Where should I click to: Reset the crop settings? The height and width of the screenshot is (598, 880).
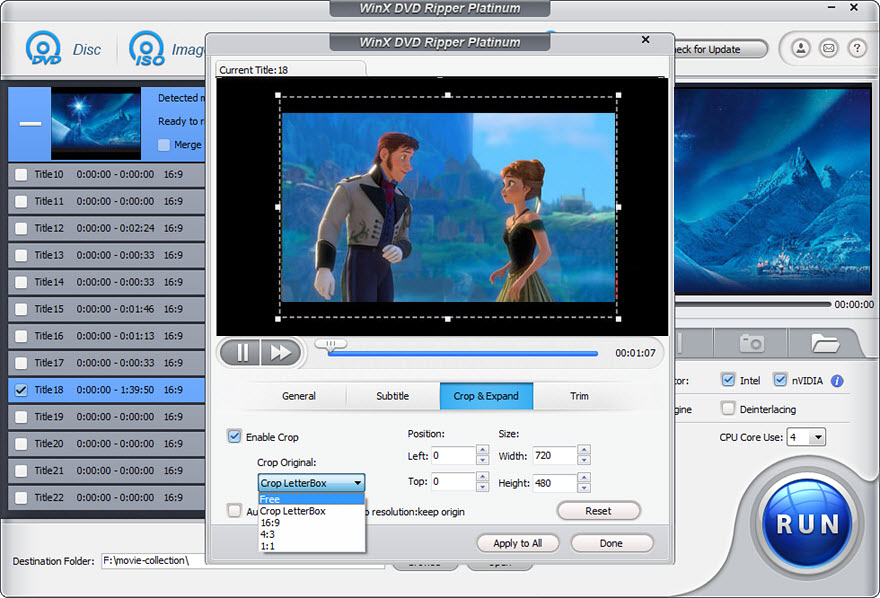(x=598, y=511)
